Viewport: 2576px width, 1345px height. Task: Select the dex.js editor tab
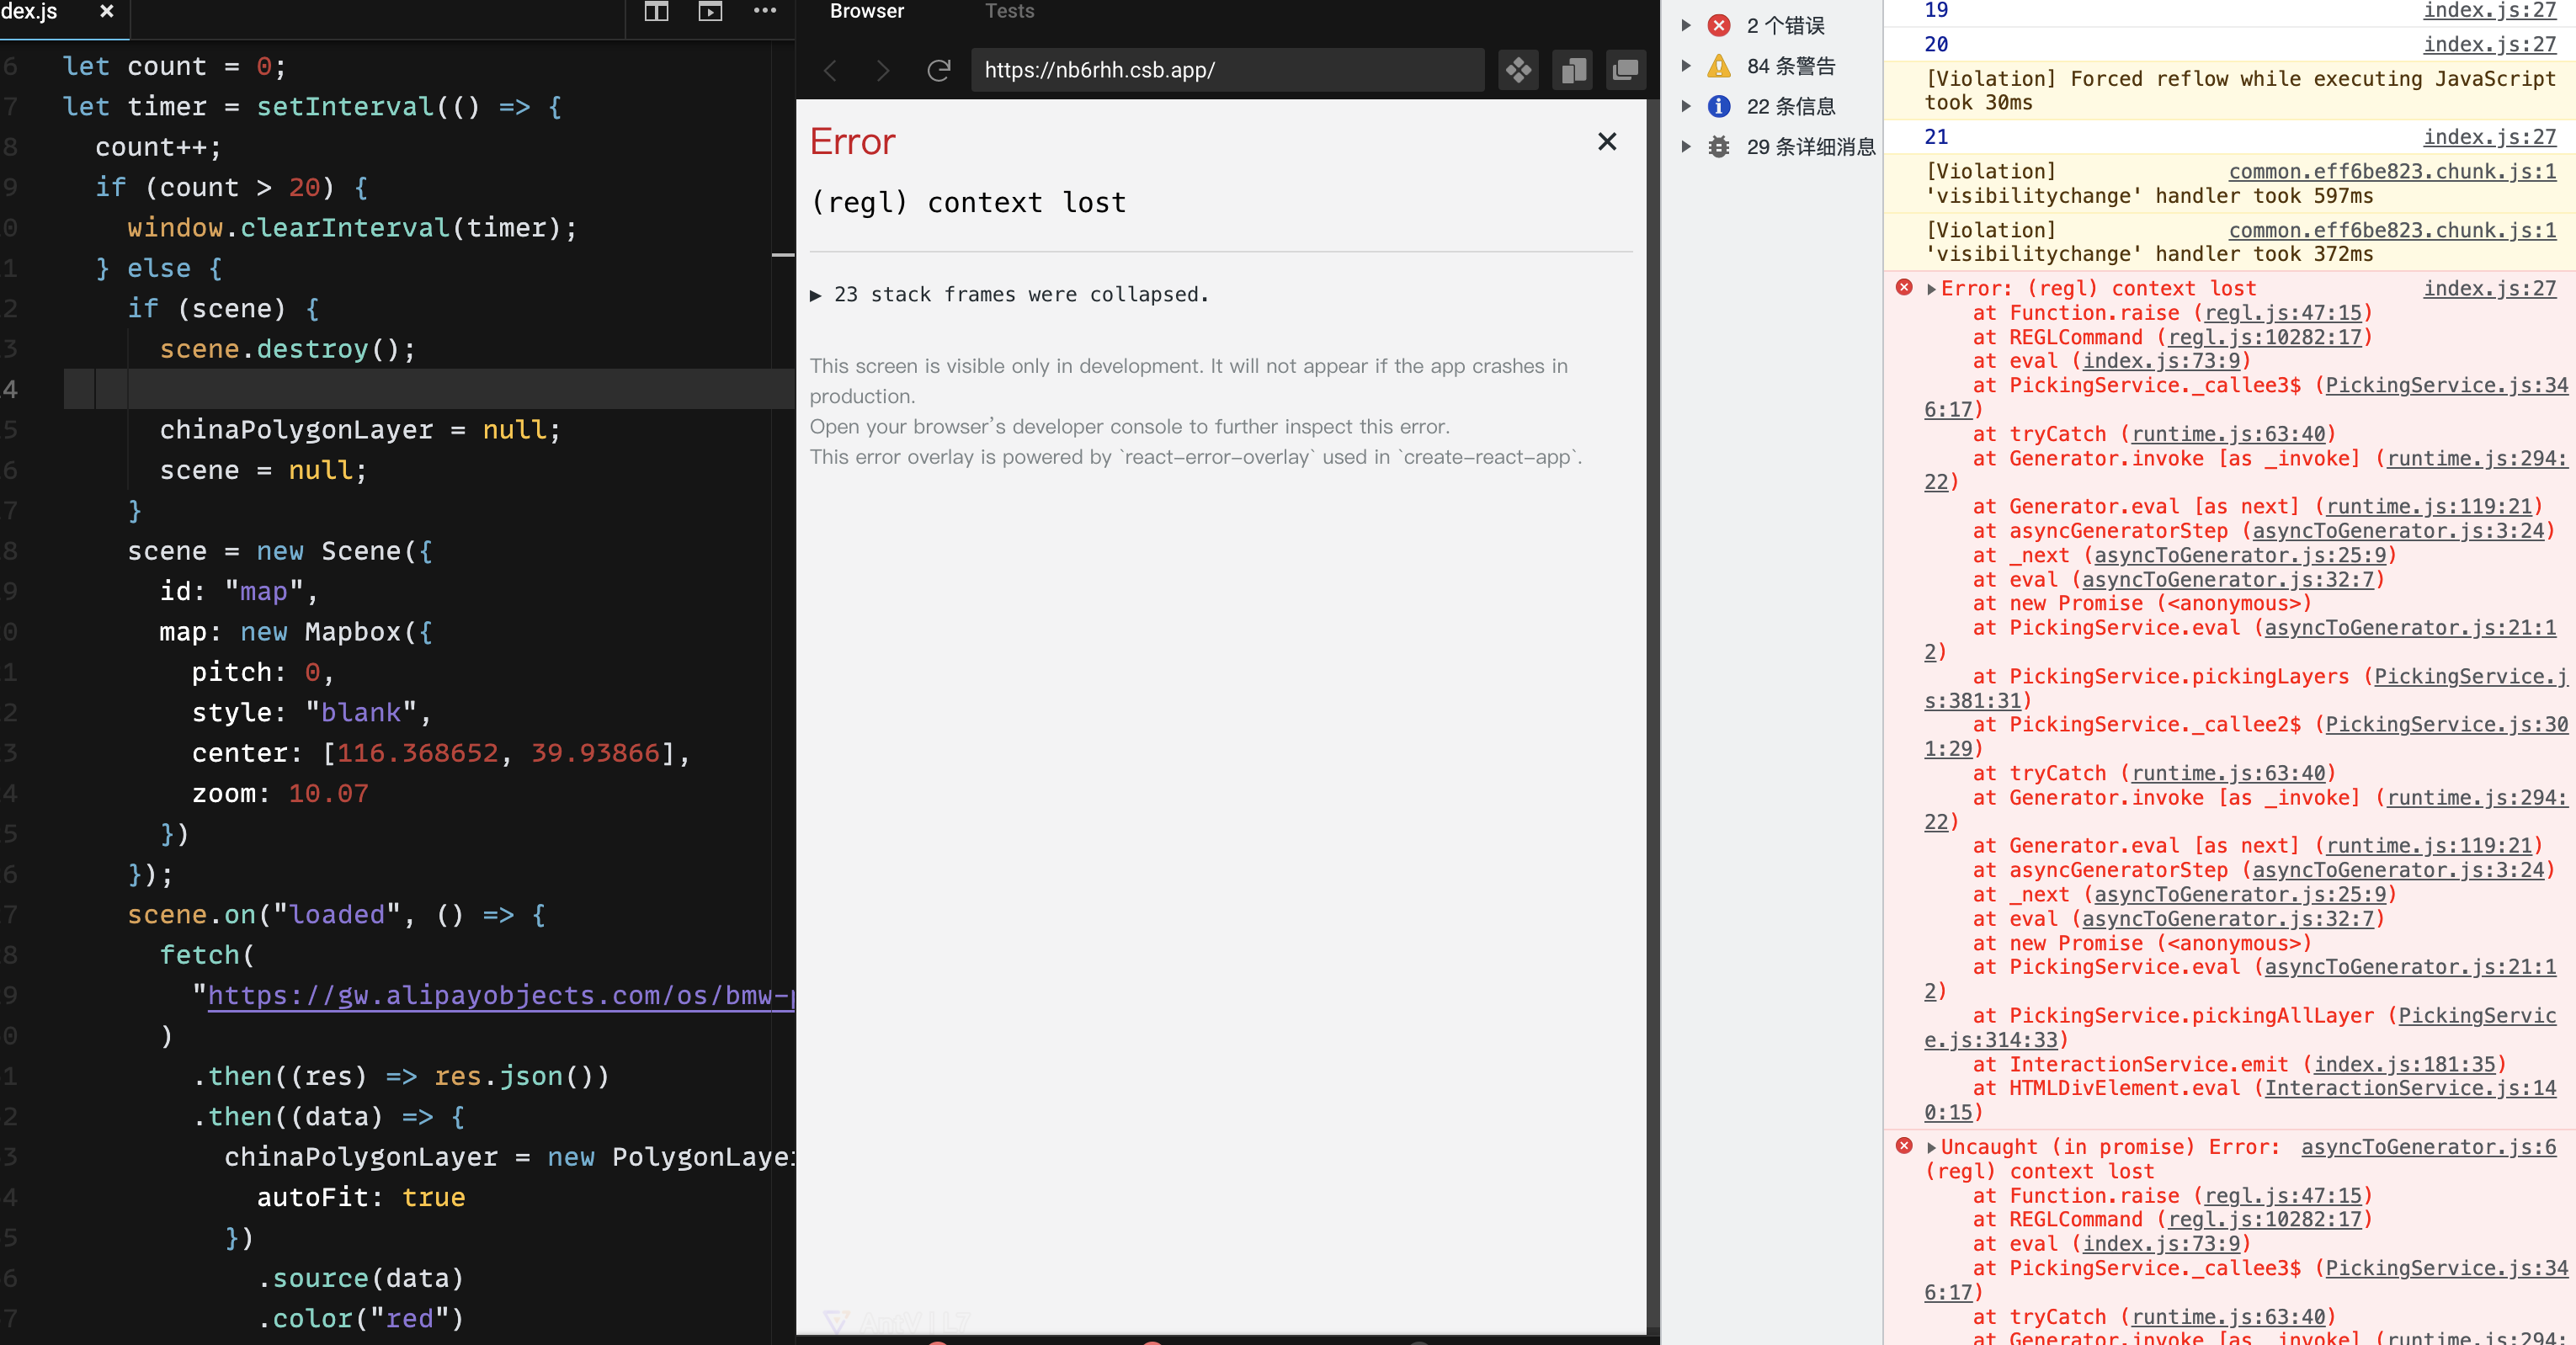click(30, 11)
